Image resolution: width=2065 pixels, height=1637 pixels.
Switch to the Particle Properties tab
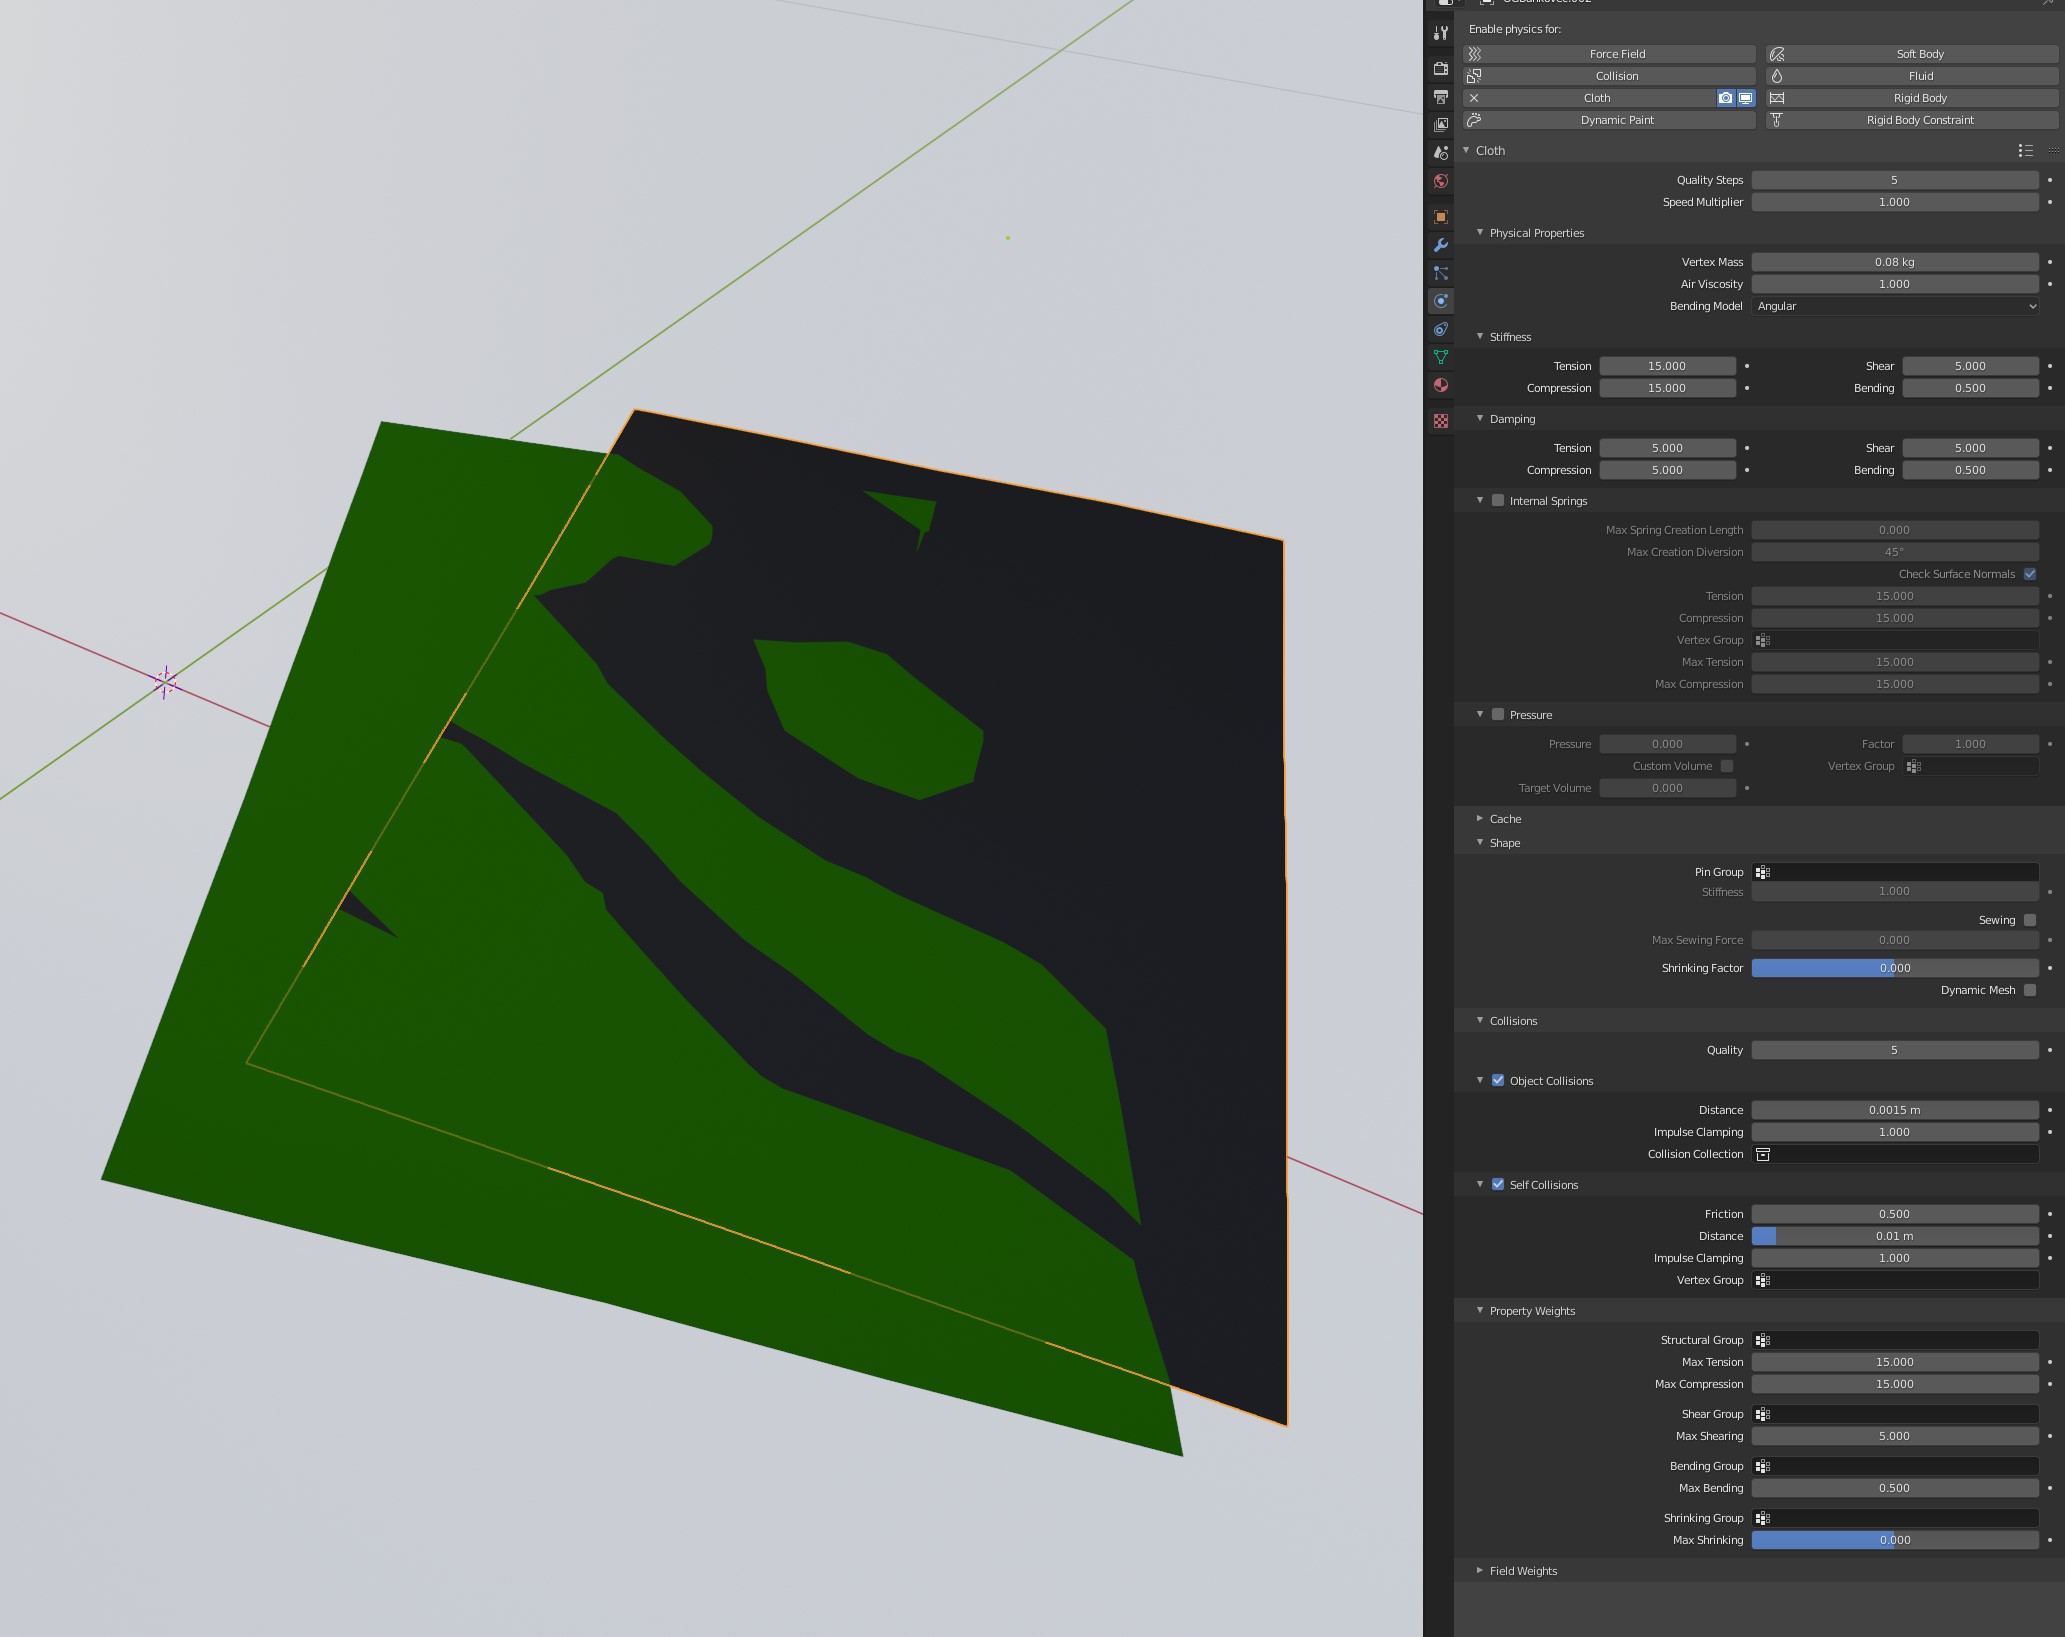[x=1440, y=273]
